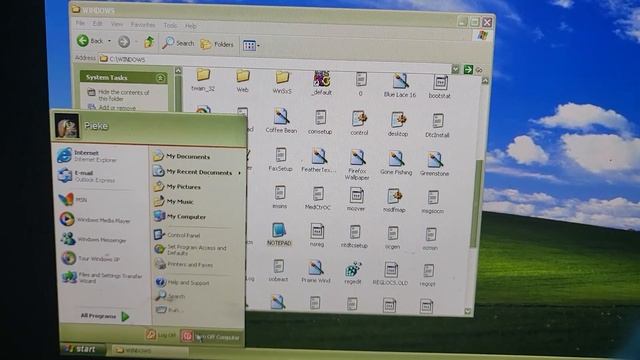Click the file list vertical scrollbar

pyautogui.click(x=475, y=203)
